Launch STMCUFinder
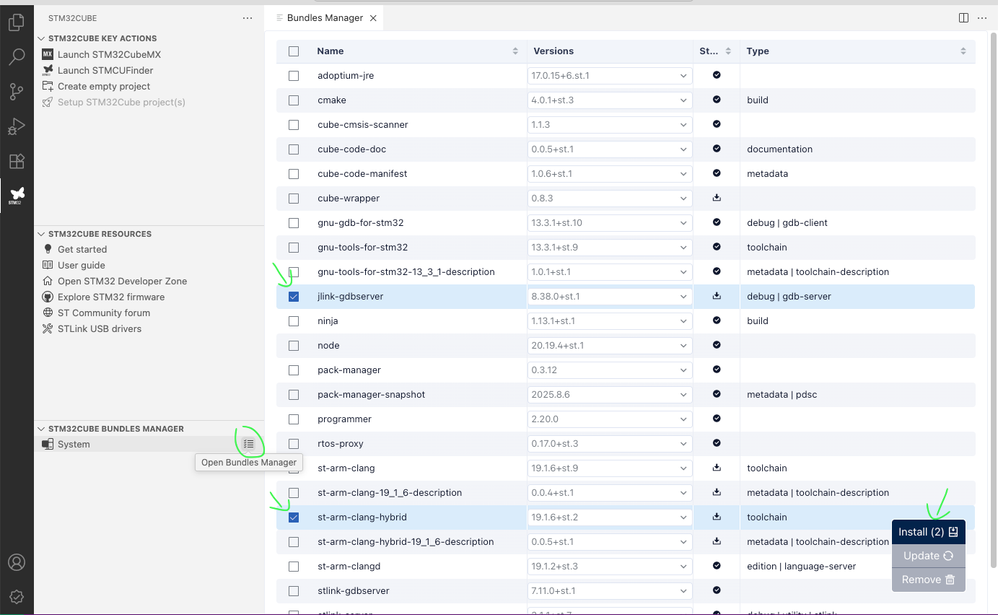The image size is (998, 615). (x=105, y=70)
